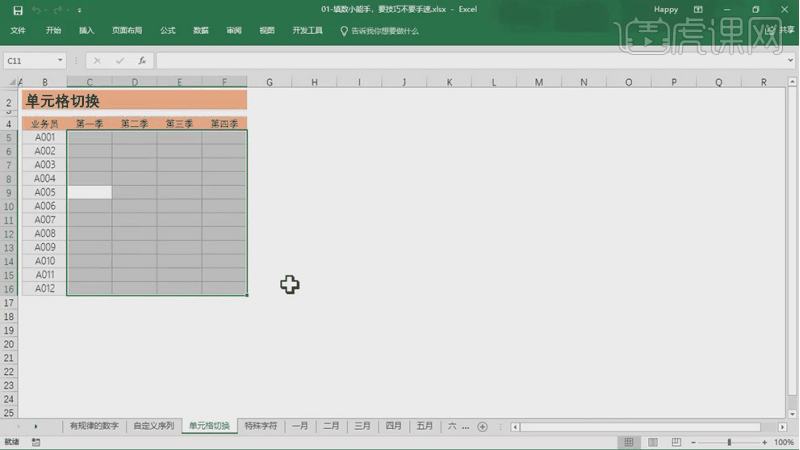Expand the formula bar chevron
Viewport: 800px width, 450px height.
(790, 60)
